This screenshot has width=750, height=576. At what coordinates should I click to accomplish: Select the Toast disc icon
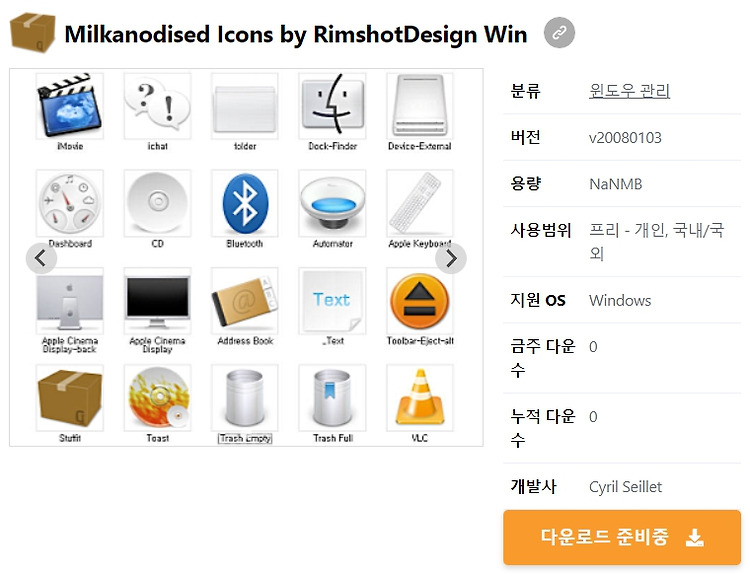point(157,398)
